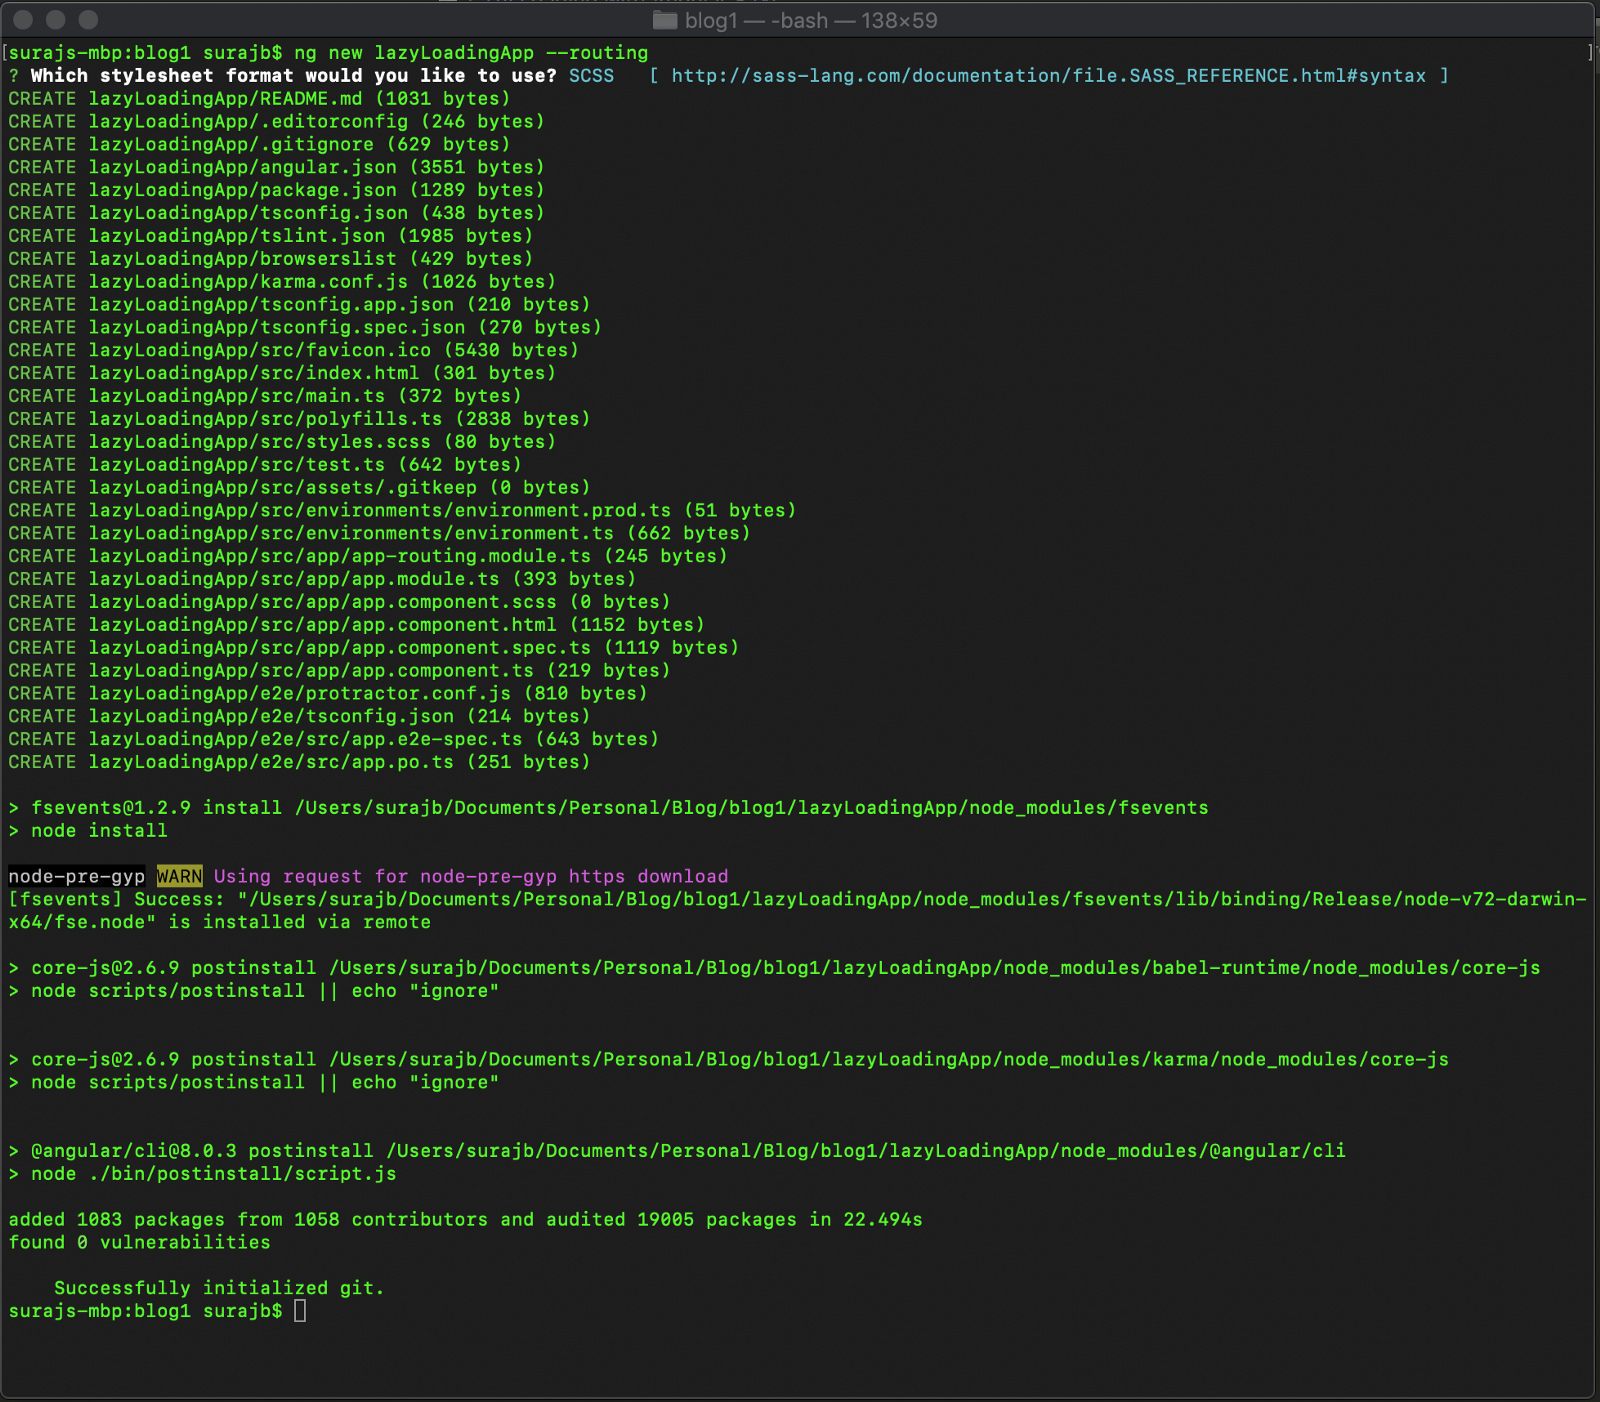Click the 'node ./bin/postinstall/script.js' line
The image size is (1600, 1402).
click(202, 1175)
